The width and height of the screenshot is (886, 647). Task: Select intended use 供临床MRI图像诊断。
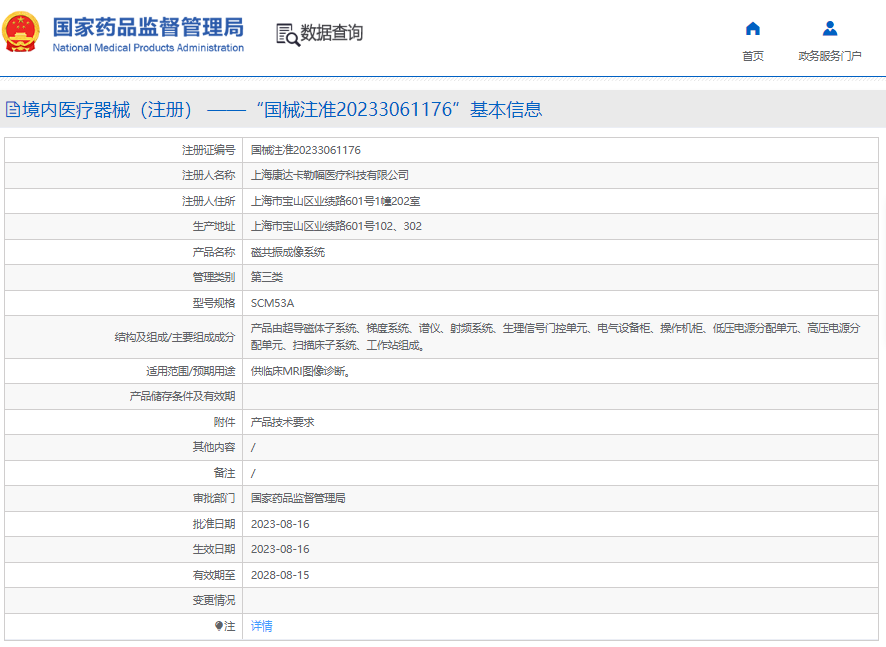coord(301,371)
